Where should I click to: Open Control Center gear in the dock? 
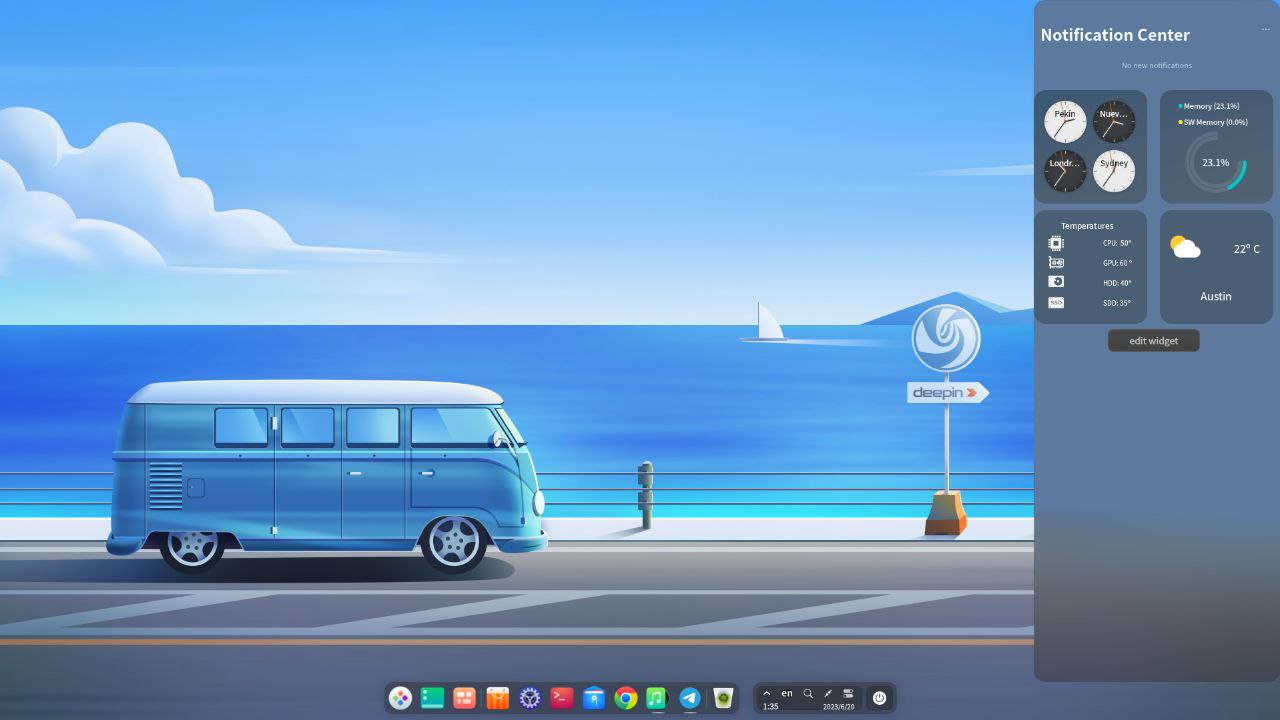[530, 698]
